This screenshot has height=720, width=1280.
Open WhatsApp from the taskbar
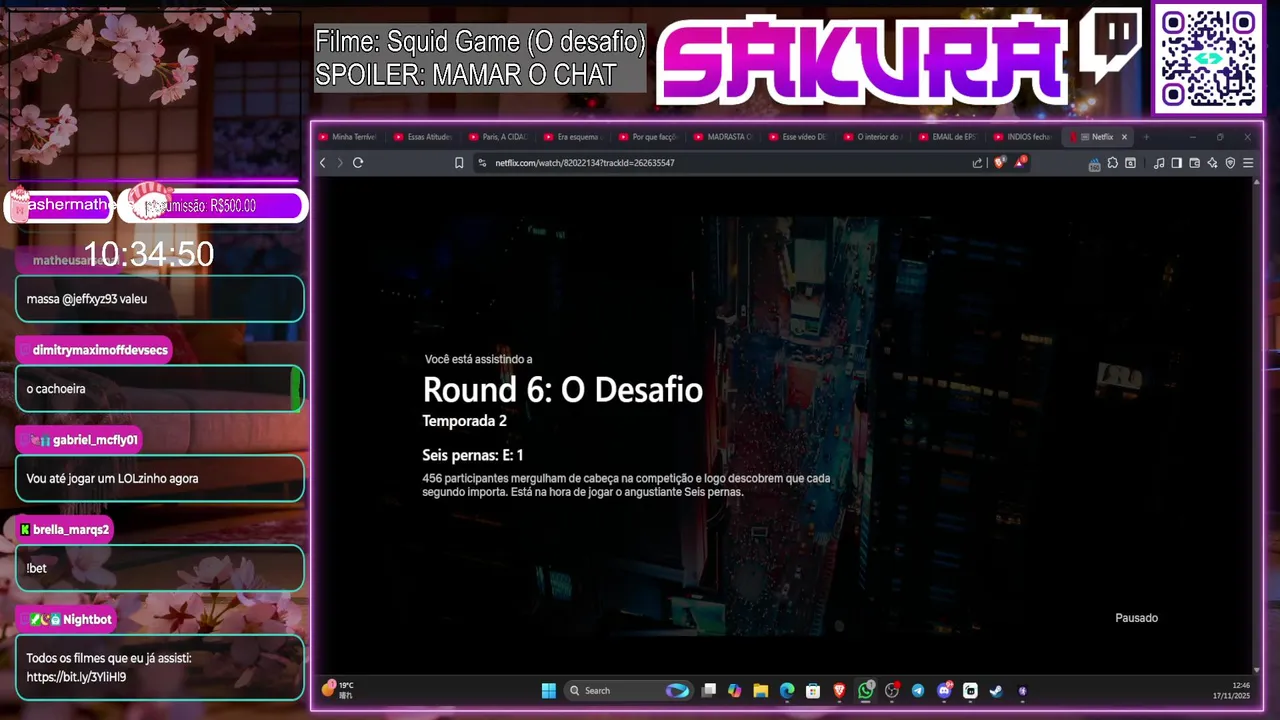tap(866, 690)
